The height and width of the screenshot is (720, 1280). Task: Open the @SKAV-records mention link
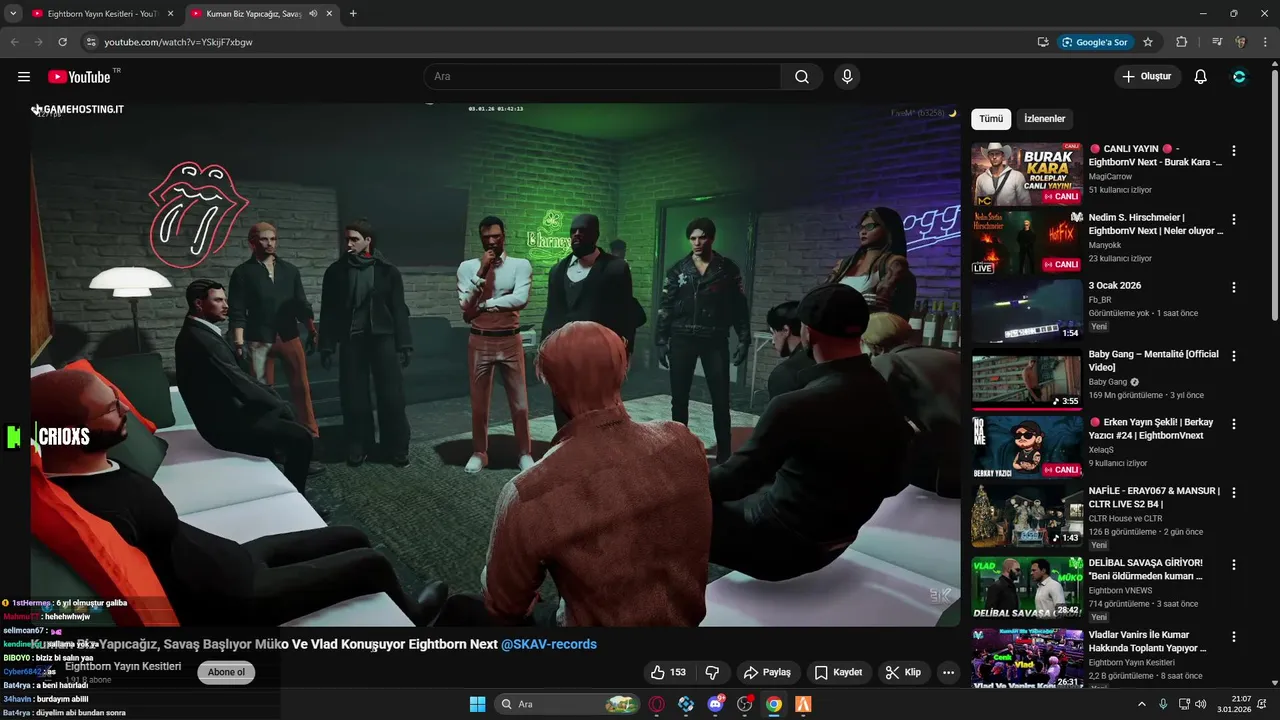pos(549,644)
